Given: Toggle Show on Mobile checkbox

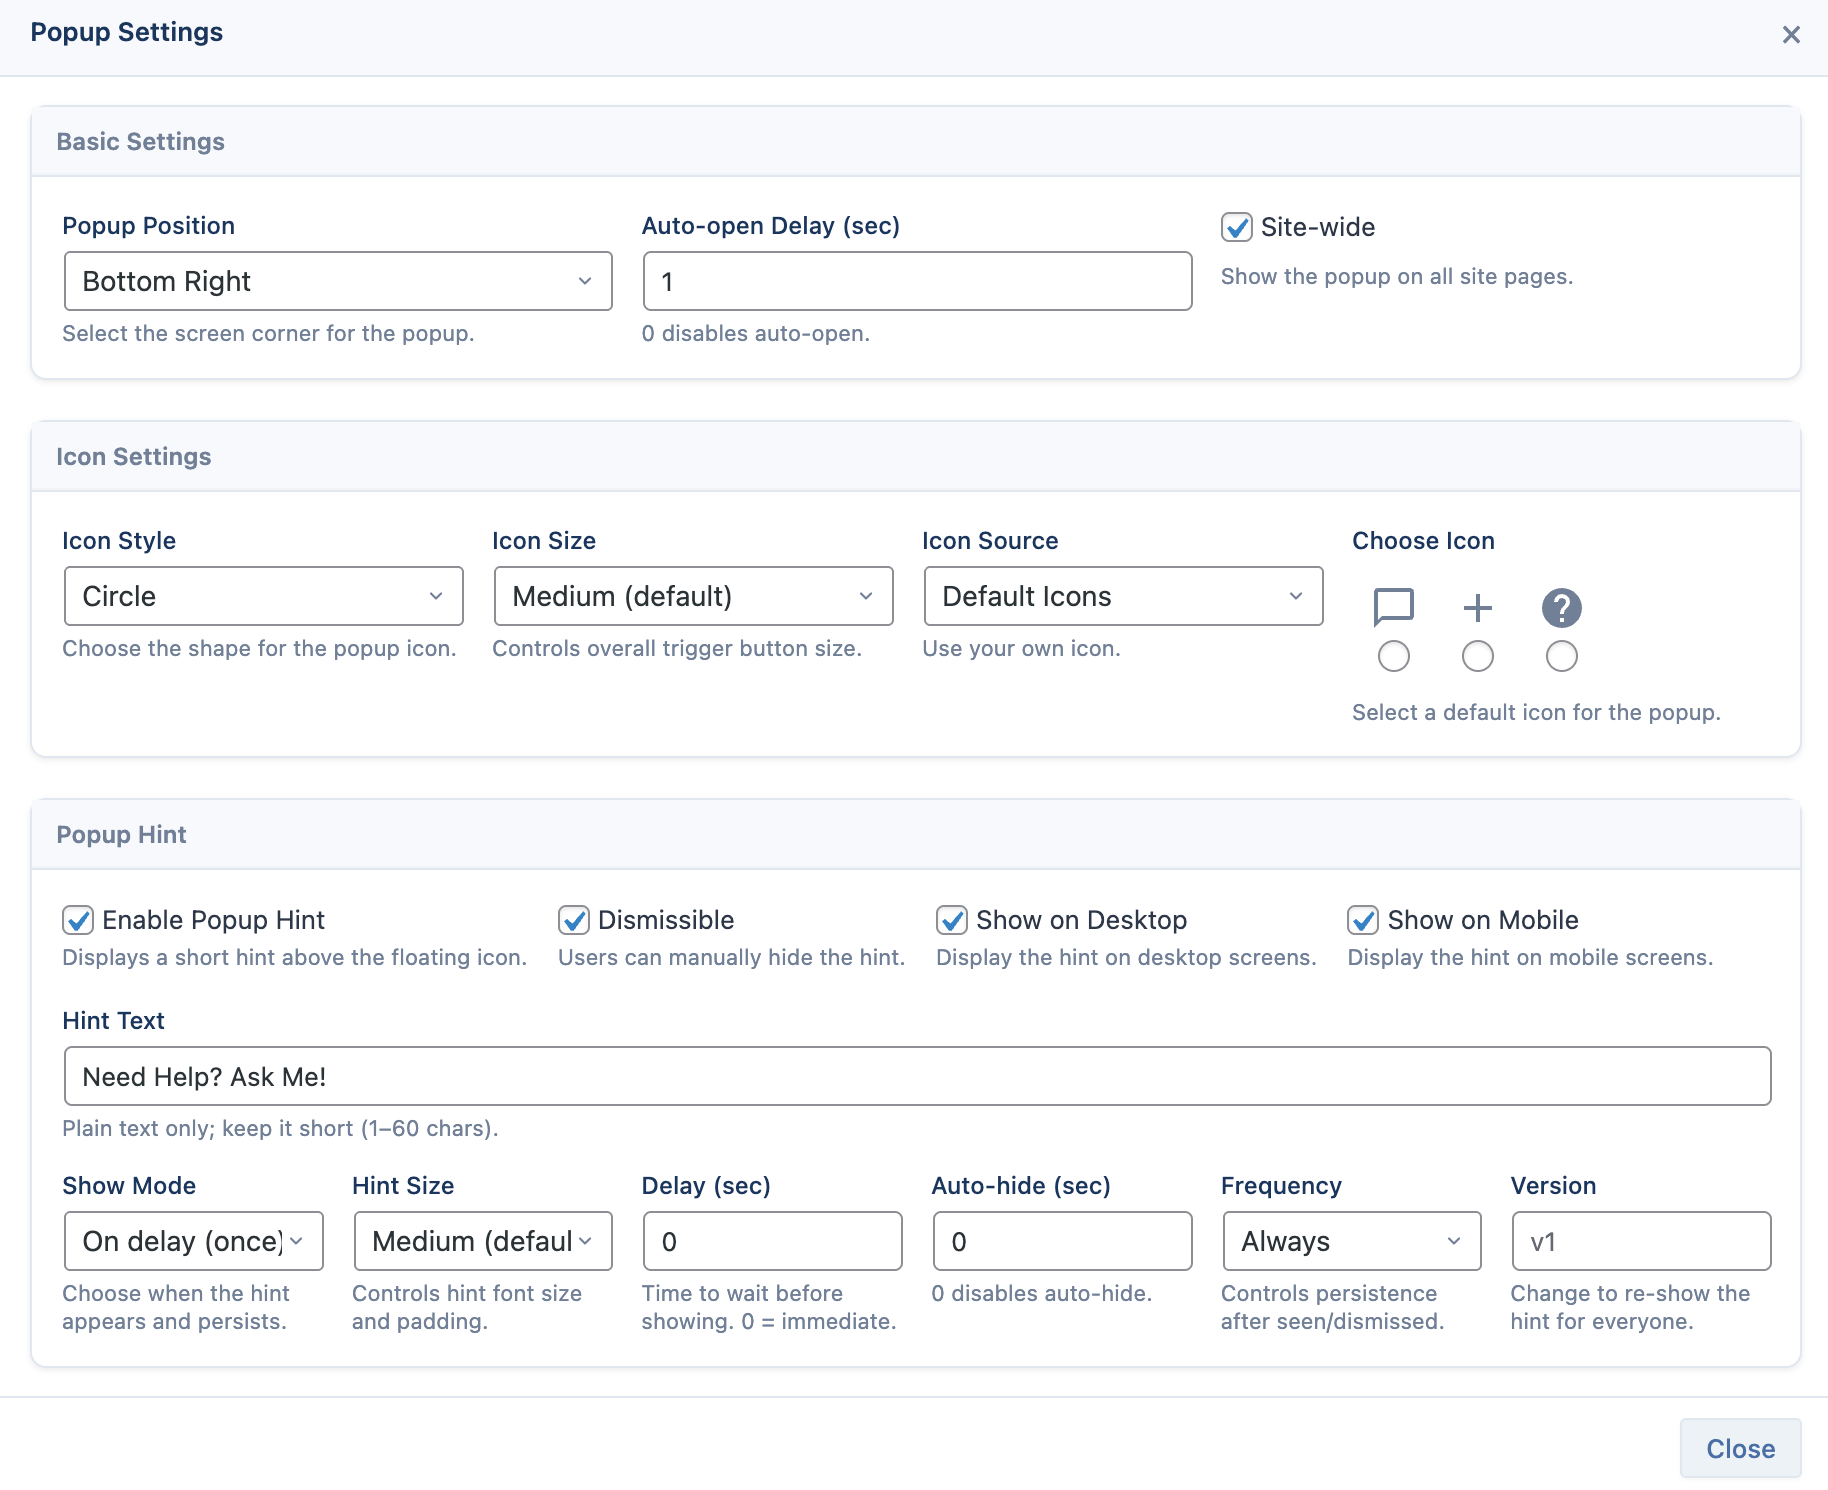Looking at the screenshot, I should [x=1363, y=920].
